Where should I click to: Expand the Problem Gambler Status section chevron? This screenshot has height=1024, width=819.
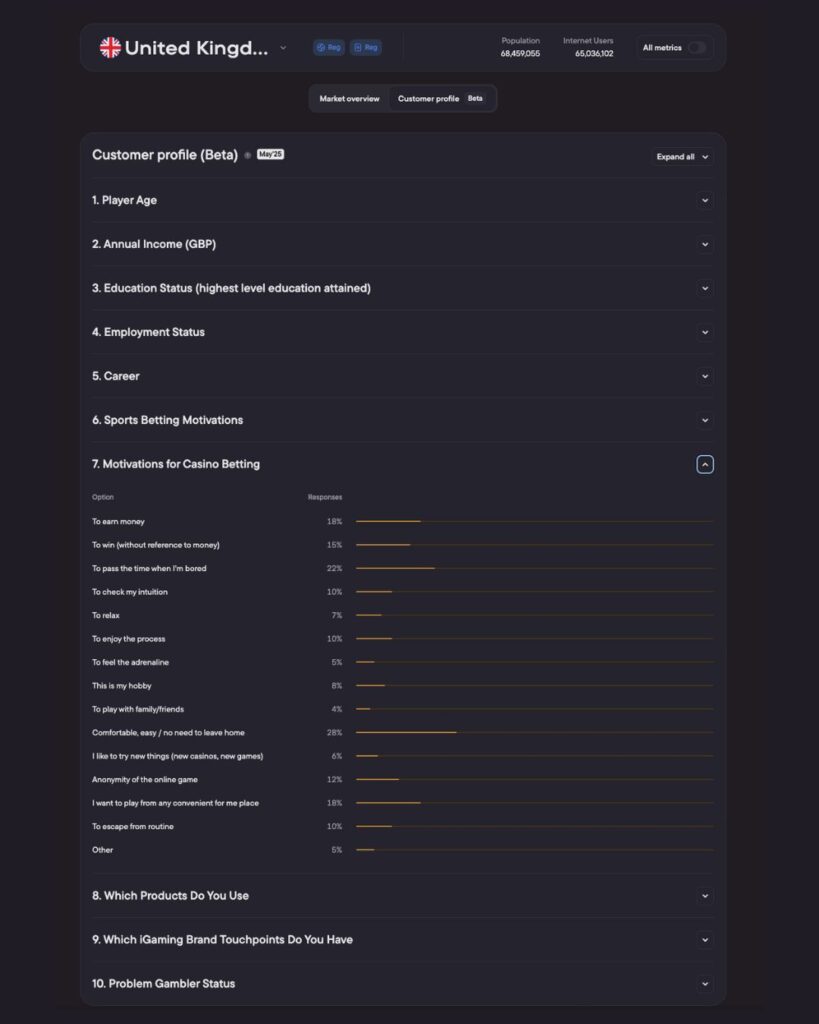click(705, 984)
